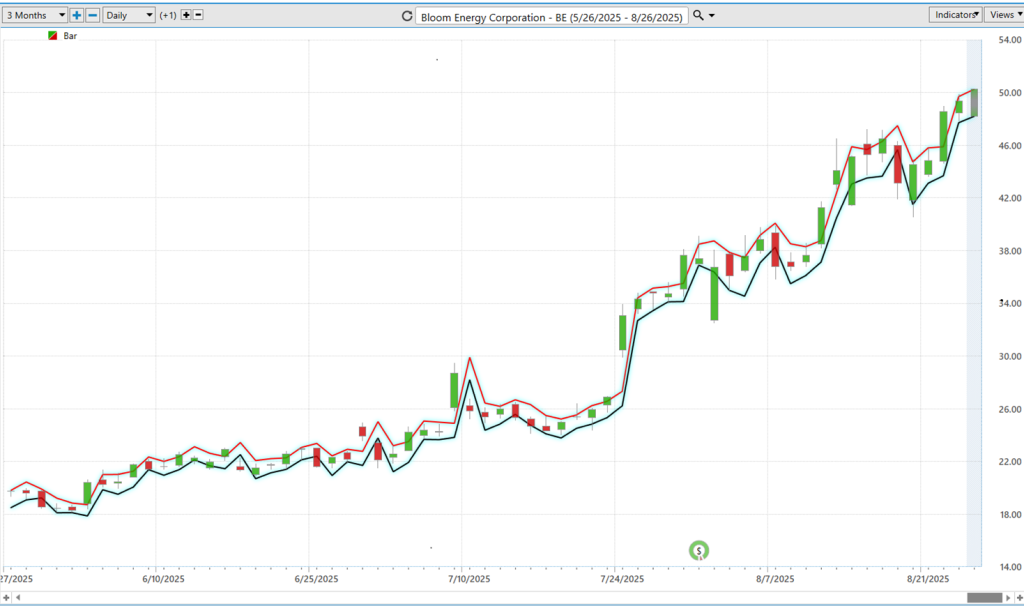Click the Bloom Energy Corporation symbol field
1024x606 pixels.
click(551, 16)
